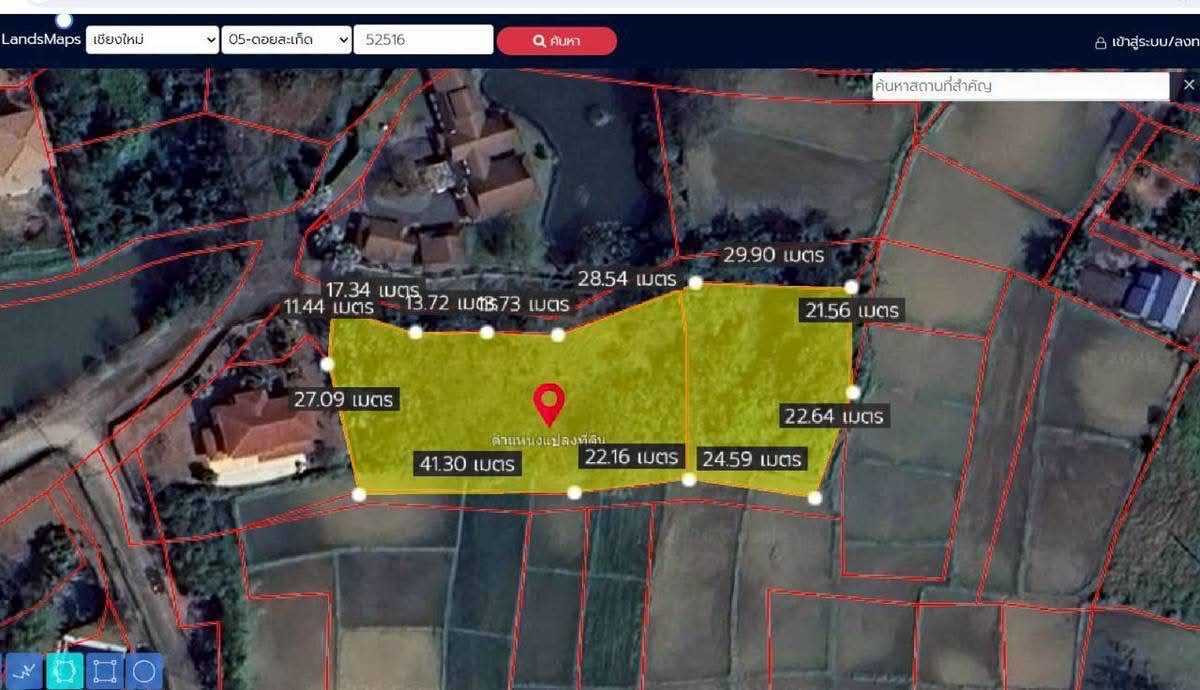The height and width of the screenshot is (690, 1200).
Task: Open the เข้าสู่ระบบ login link
Action: [1155, 42]
